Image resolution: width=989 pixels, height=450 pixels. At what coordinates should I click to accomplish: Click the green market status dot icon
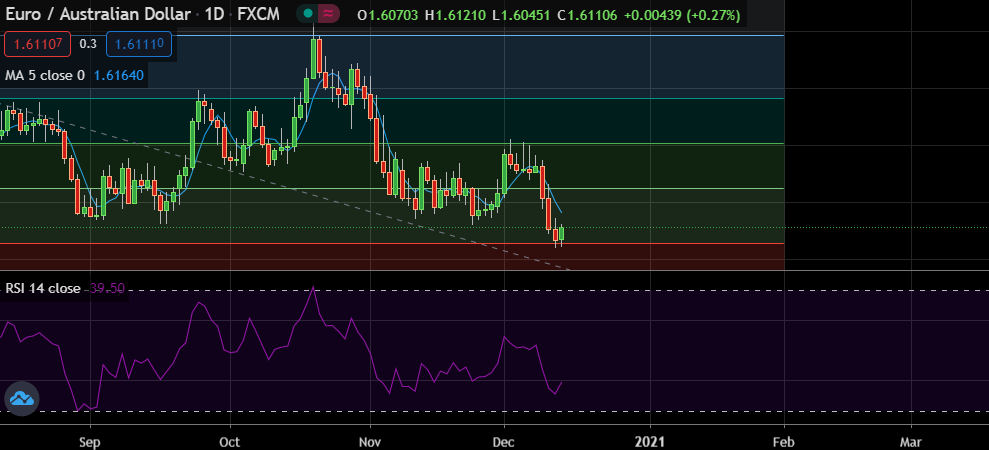(x=308, y=13)
